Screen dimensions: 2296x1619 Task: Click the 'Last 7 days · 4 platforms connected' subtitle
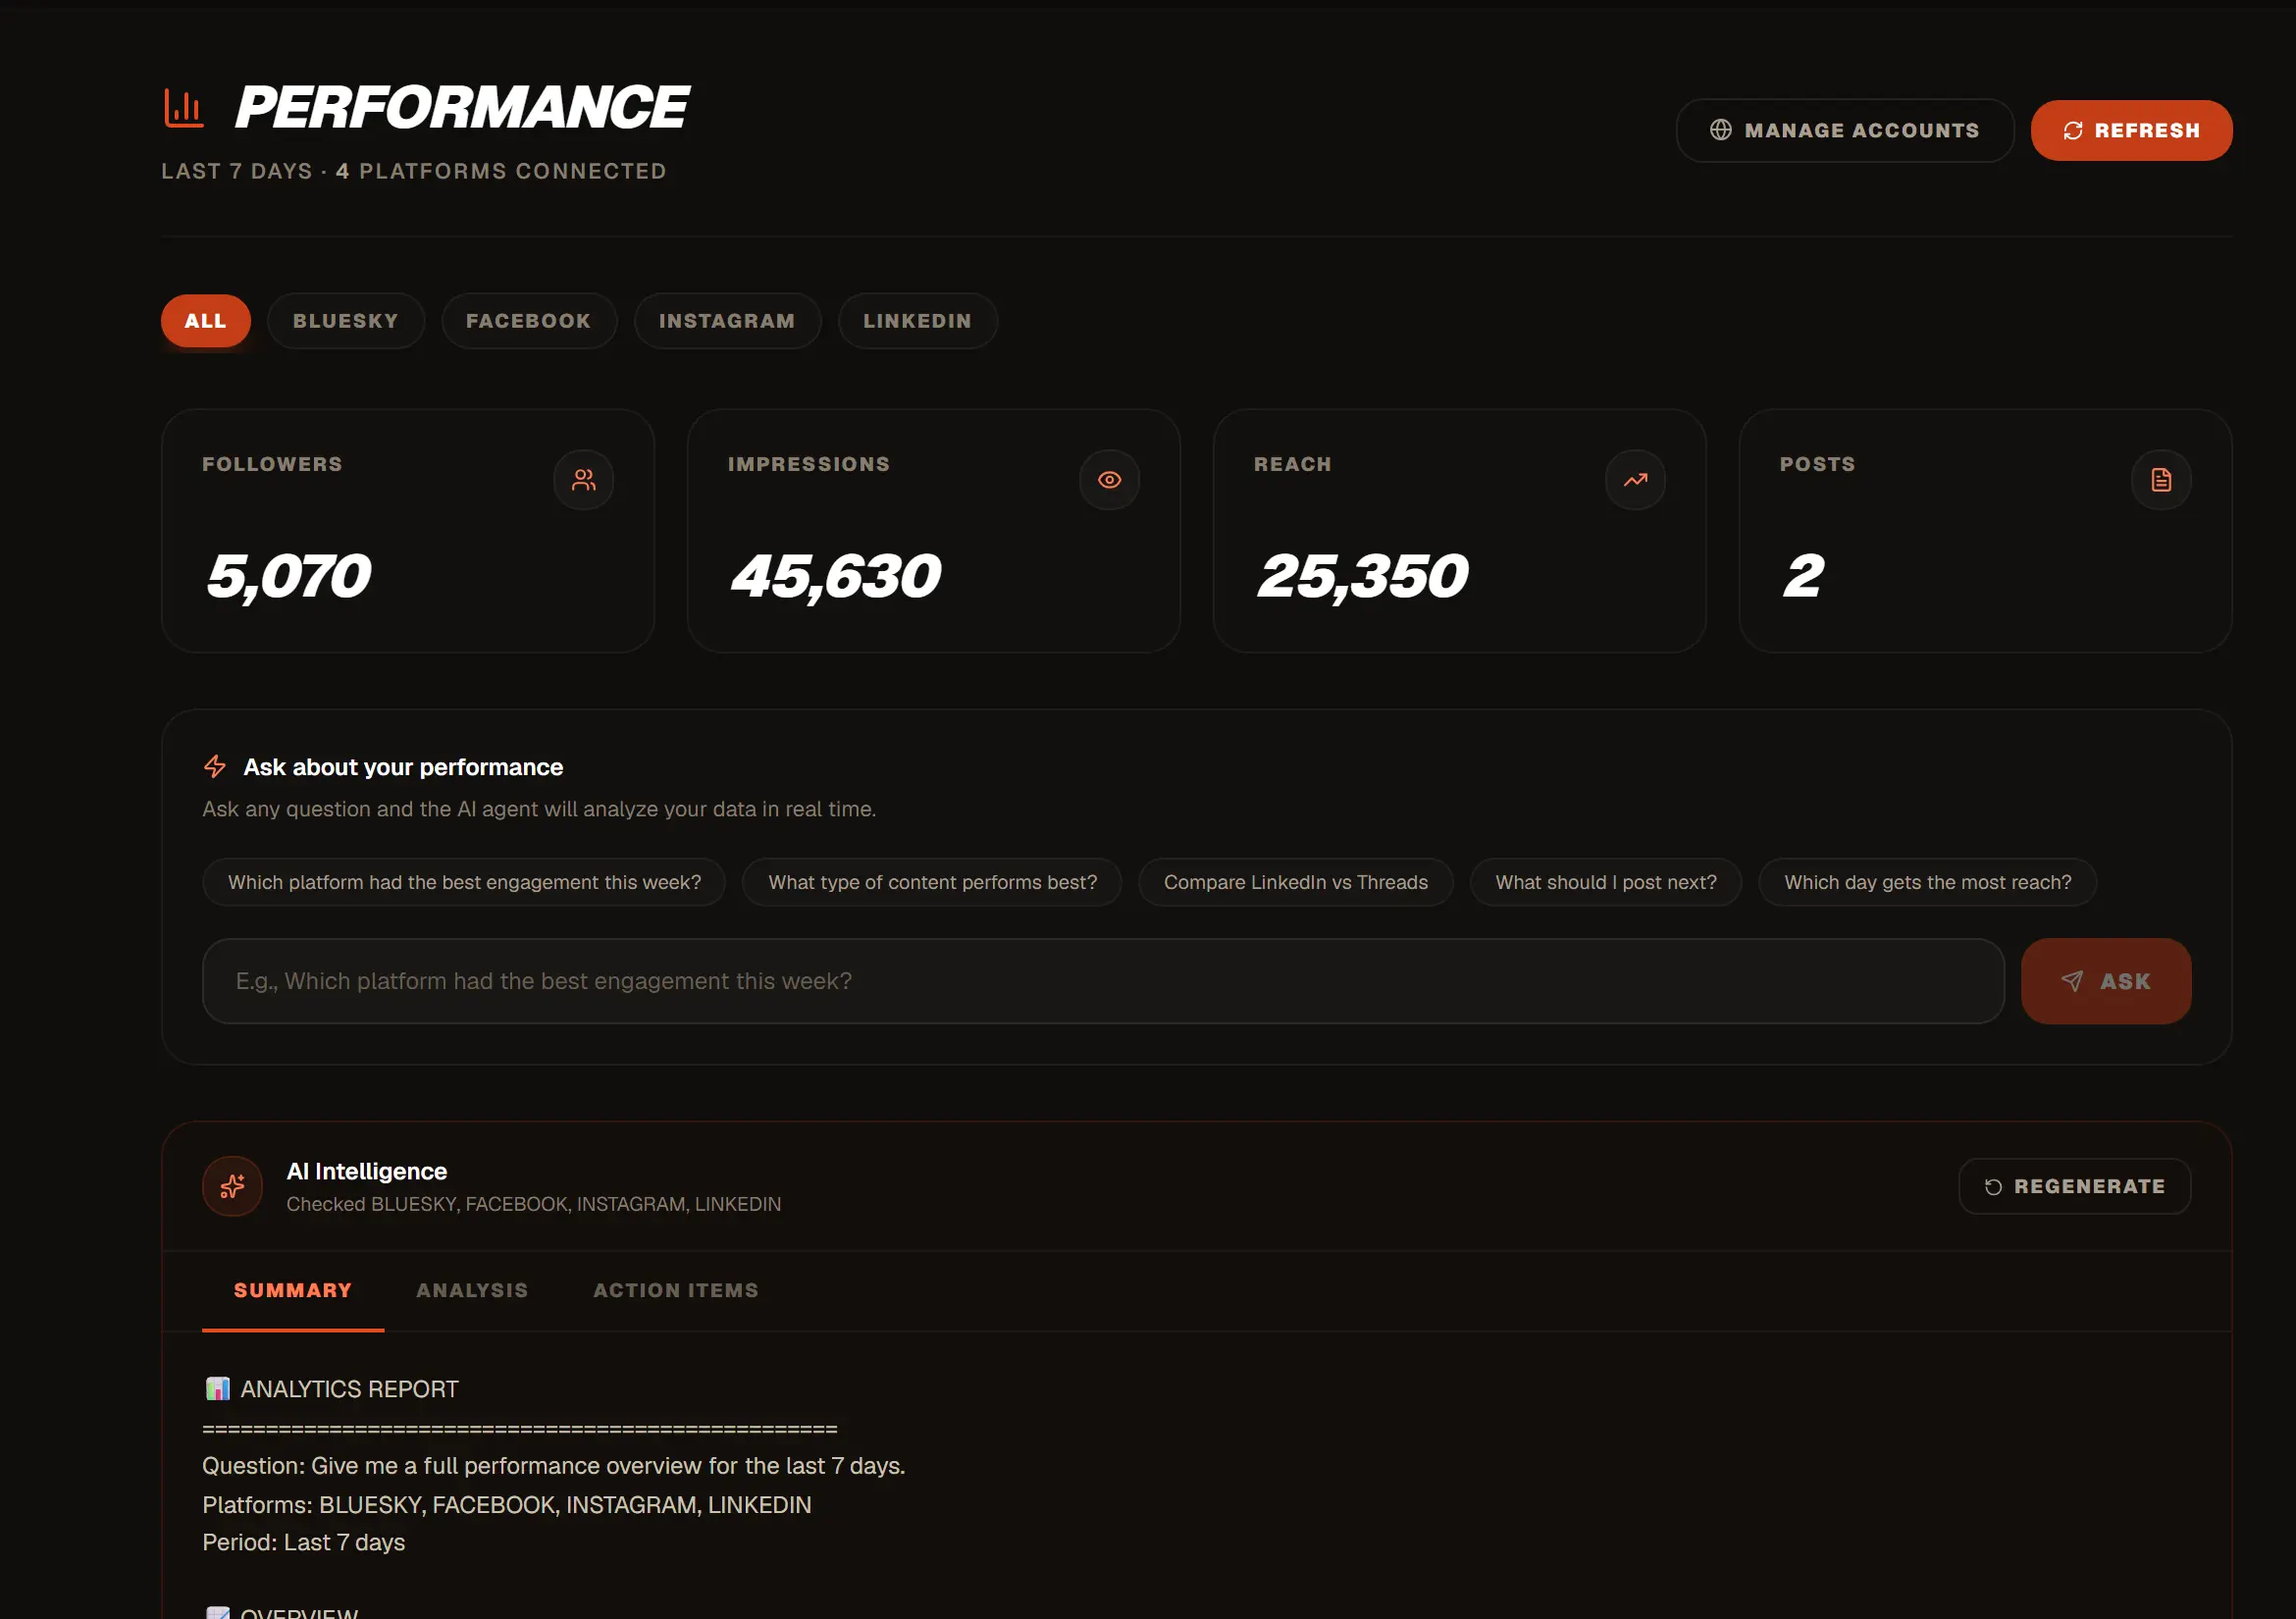coord(414,171)
